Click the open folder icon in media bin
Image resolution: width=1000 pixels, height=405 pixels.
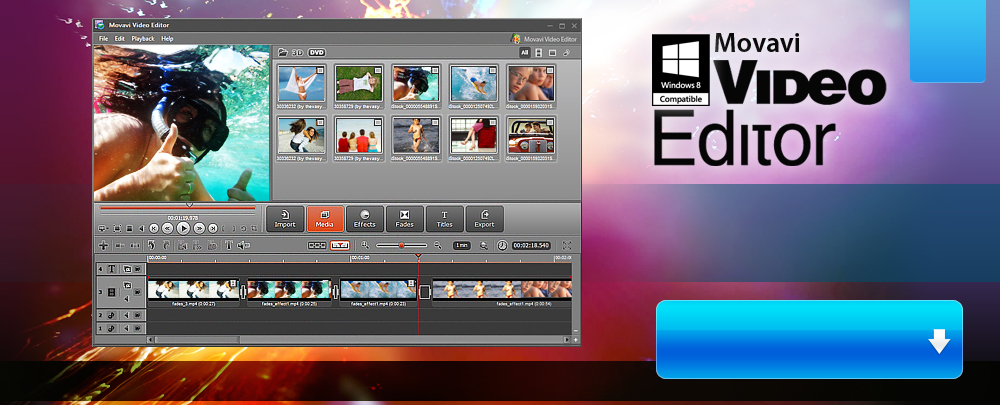coord(283,52)
